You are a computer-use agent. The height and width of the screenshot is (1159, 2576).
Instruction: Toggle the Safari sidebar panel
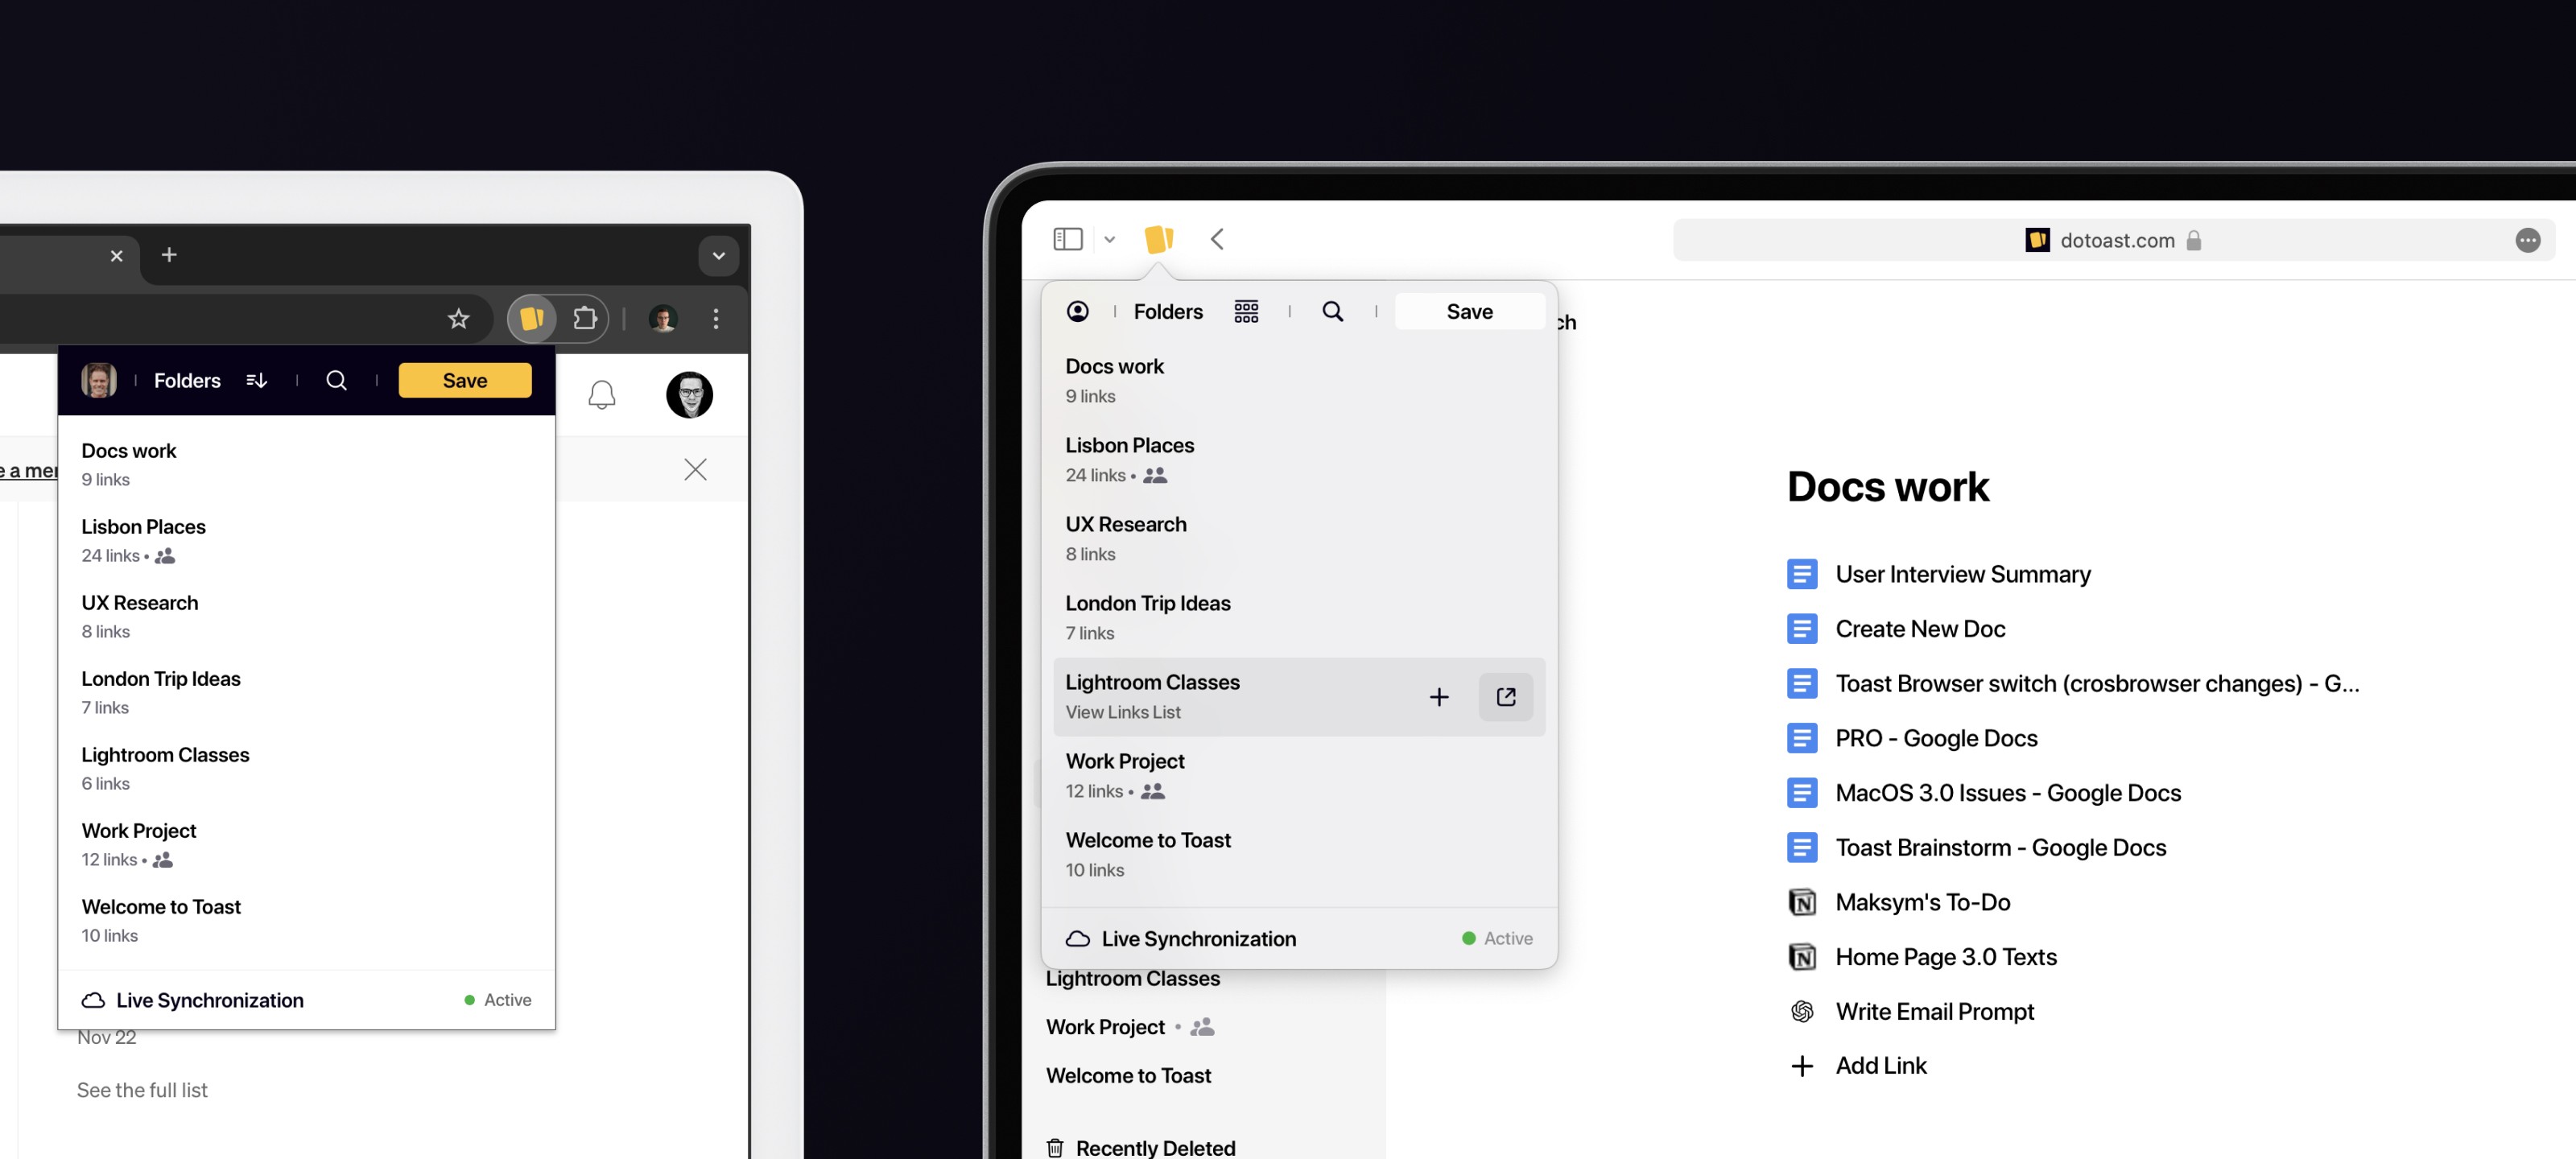pyautogui.click(x=1067, y=239)
